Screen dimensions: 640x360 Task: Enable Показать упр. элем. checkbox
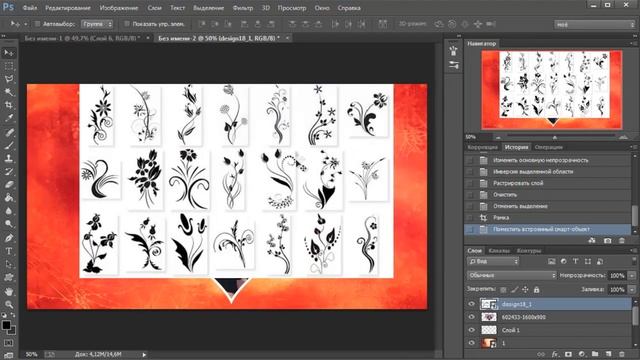pyautogui.click(x=127, y=24)
